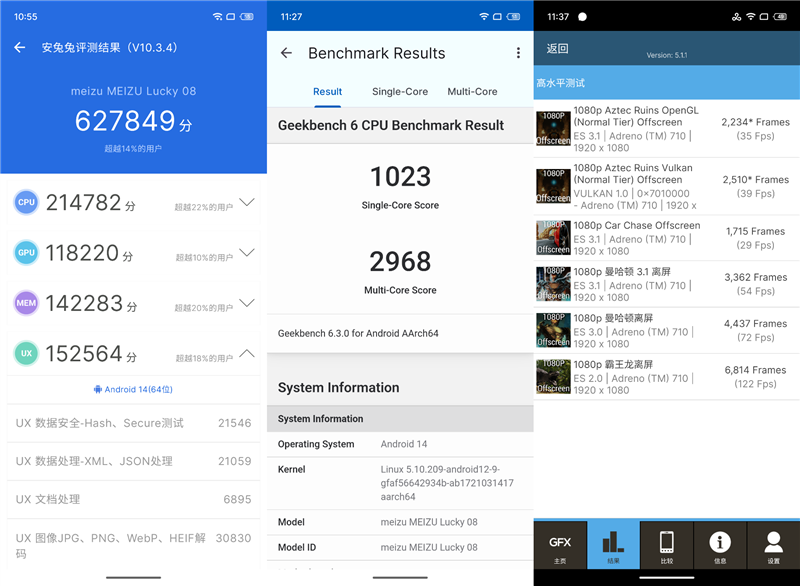Screen dimensions: 800x586
Task: Tap the back arrow beside Benchmark Results
Action: [x=286, y=53]
